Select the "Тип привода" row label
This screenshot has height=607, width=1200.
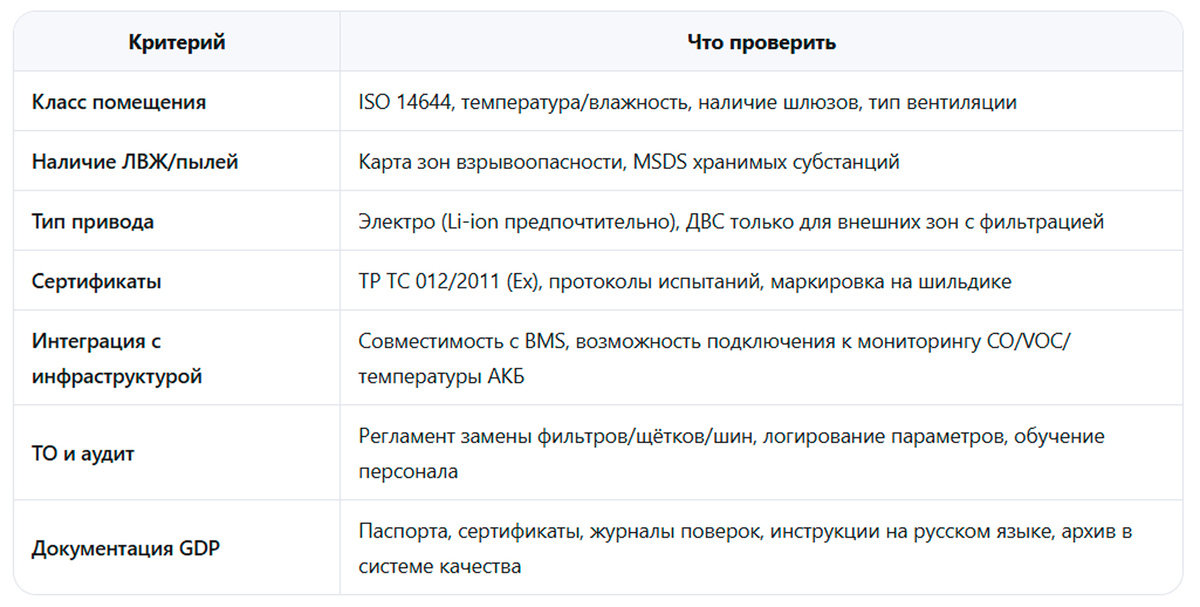tap(177, 221)
